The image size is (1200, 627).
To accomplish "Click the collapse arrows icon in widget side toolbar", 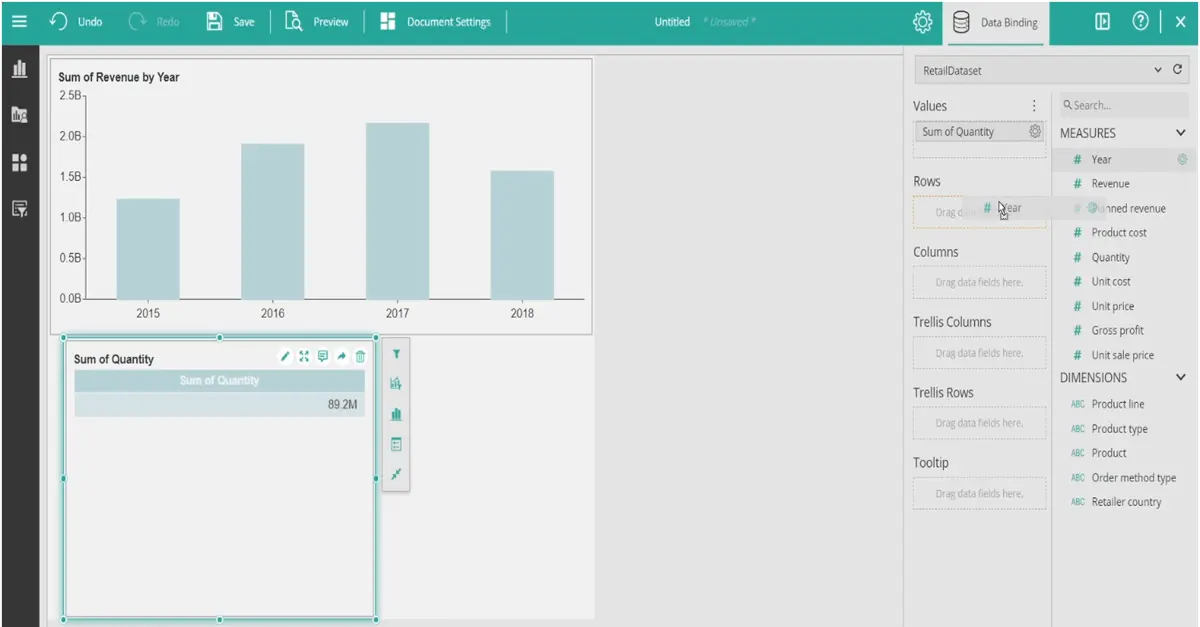I will coord(396,474).
